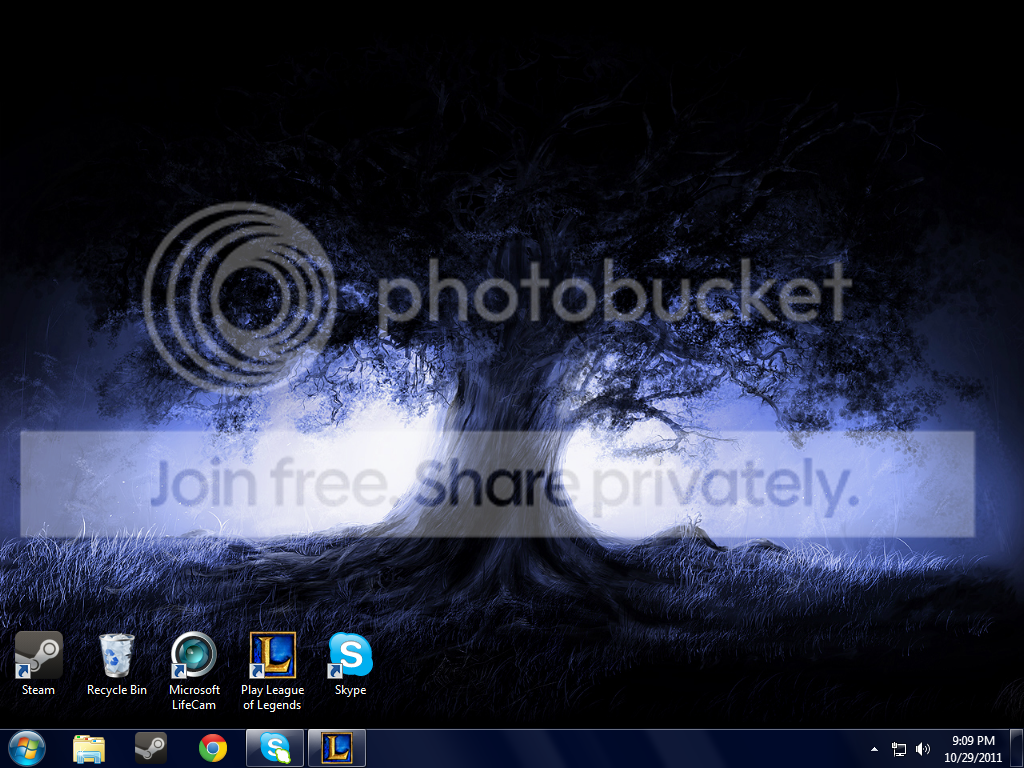The height and width of the screenshot is (768, 1024).
Task: Open Google Chrome from the taskbar
Action: [x=213, y=748]
